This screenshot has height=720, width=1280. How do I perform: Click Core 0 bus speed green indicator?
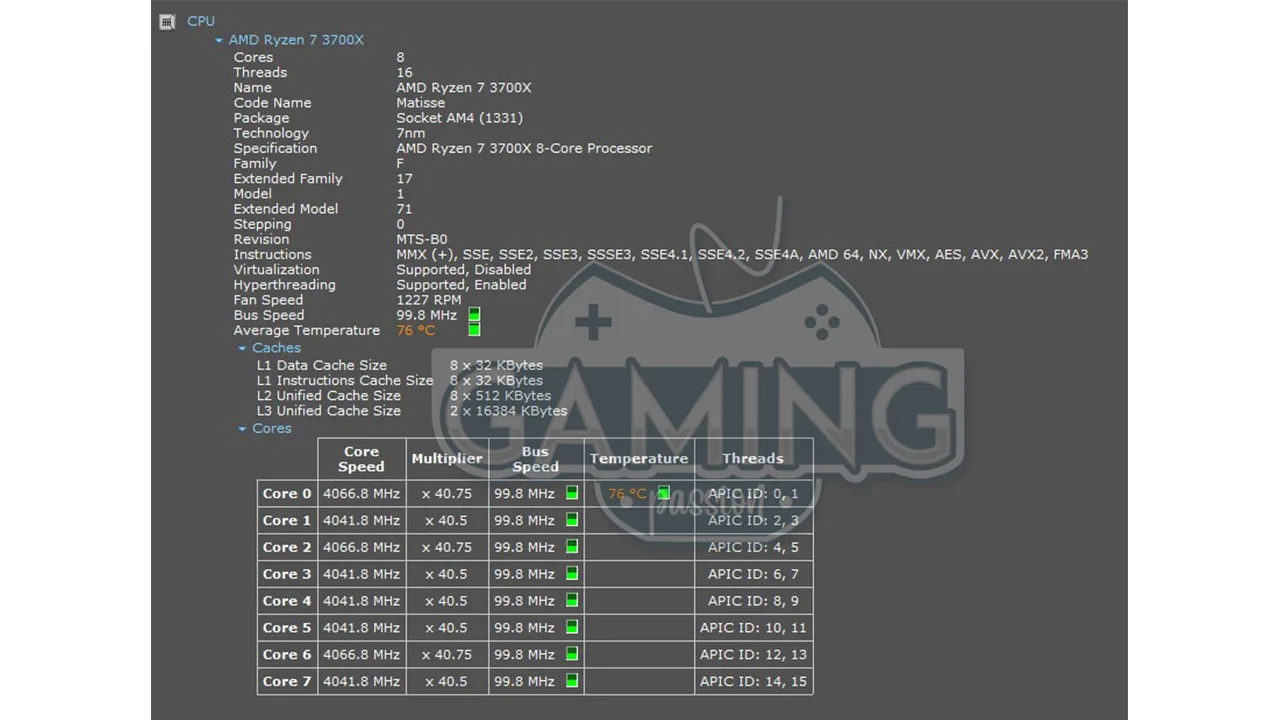point(572,493)
